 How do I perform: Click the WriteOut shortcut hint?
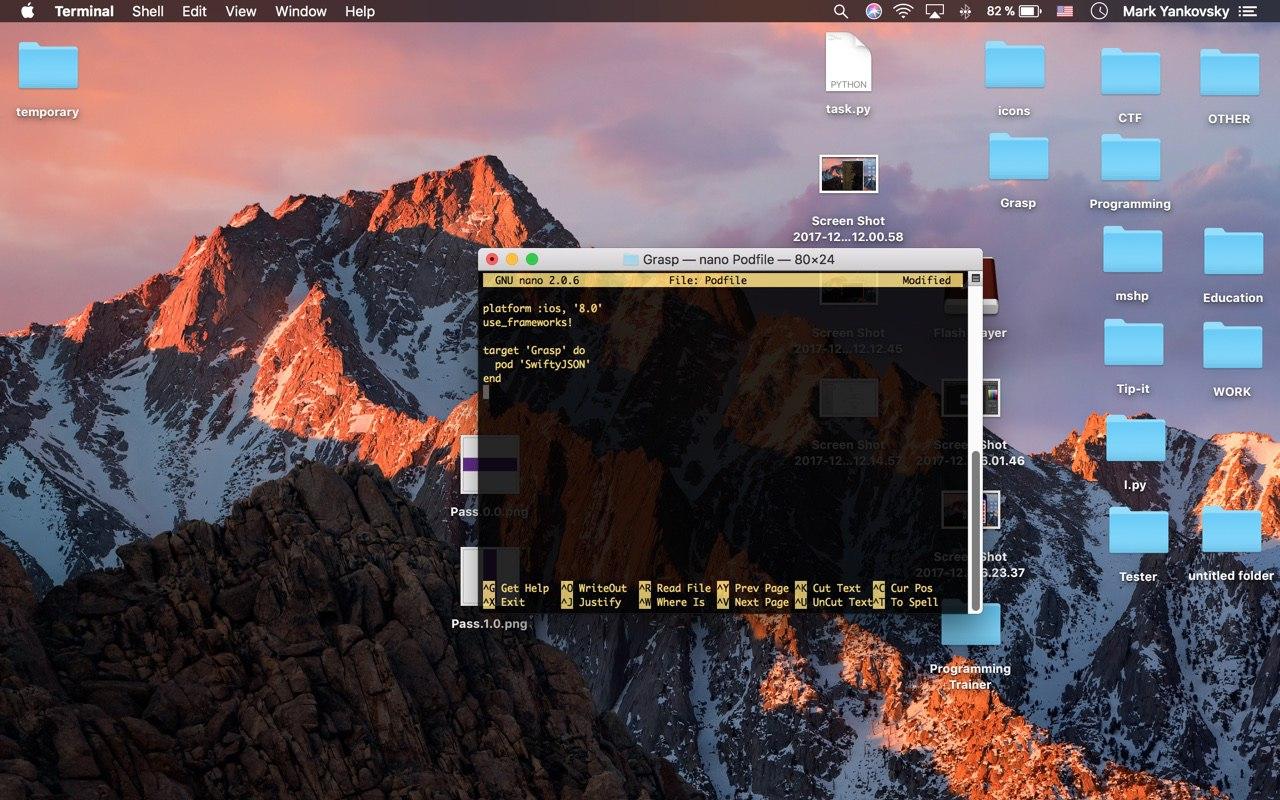(594, 588)
